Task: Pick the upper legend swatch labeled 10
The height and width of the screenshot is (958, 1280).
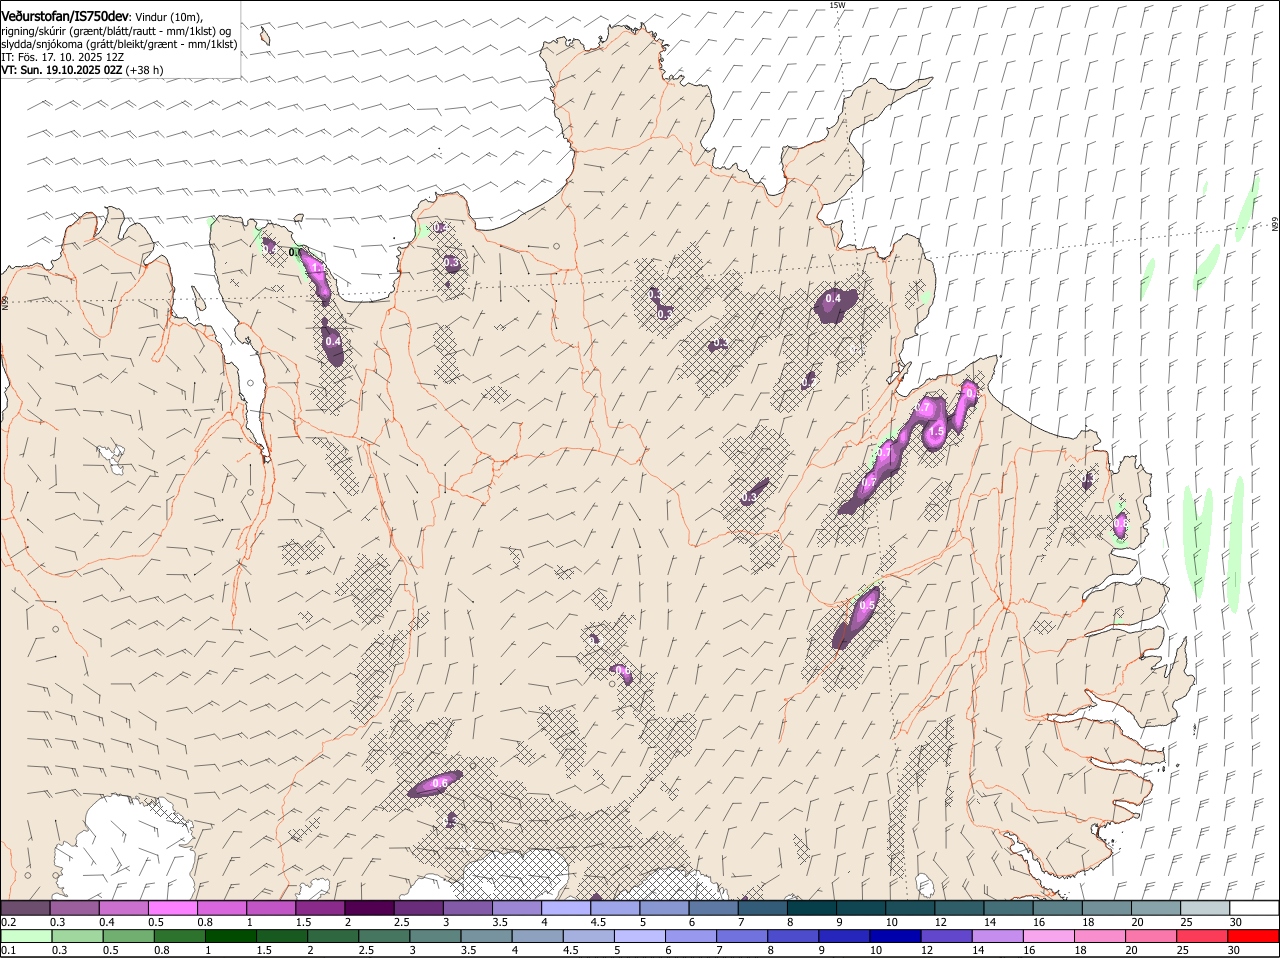Action: click(x=909, y=907)
